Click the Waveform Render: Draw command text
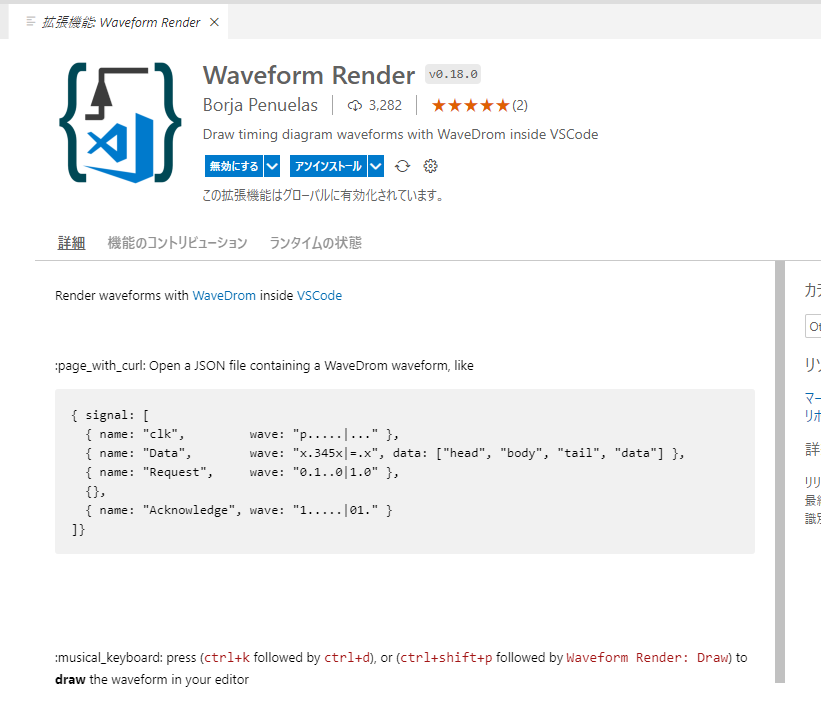This screenshot has width=821, height=705. [647, 657]
